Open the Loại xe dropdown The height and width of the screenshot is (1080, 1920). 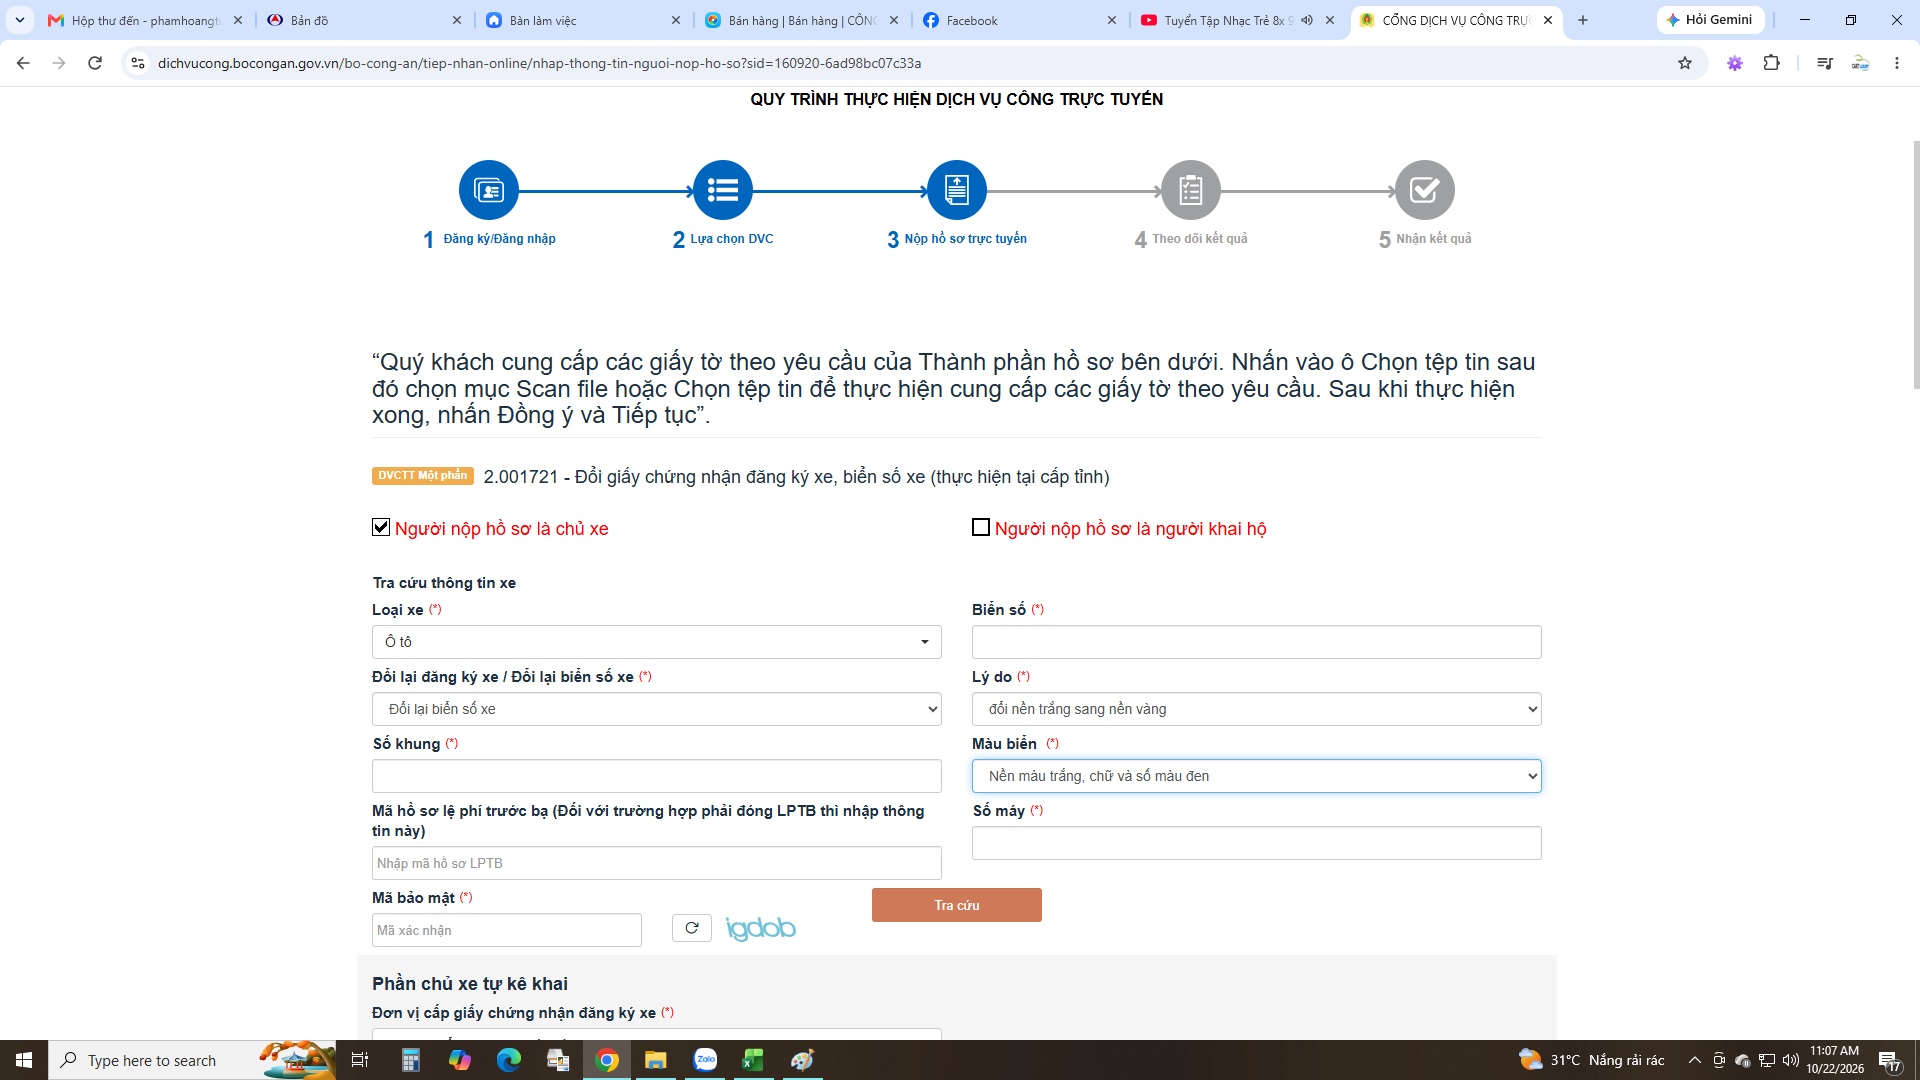[x=656, y=642]
